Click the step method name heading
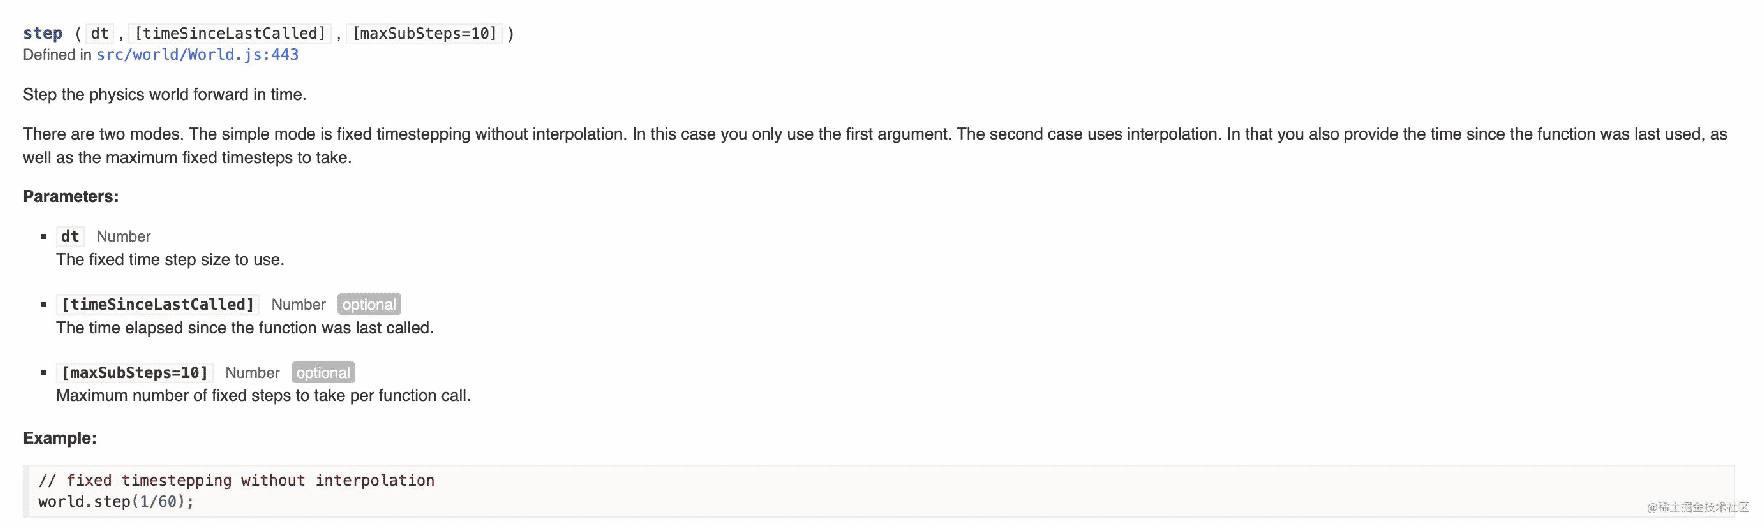Viewport: 1764px width, 528px height. (x=42, y=33)
